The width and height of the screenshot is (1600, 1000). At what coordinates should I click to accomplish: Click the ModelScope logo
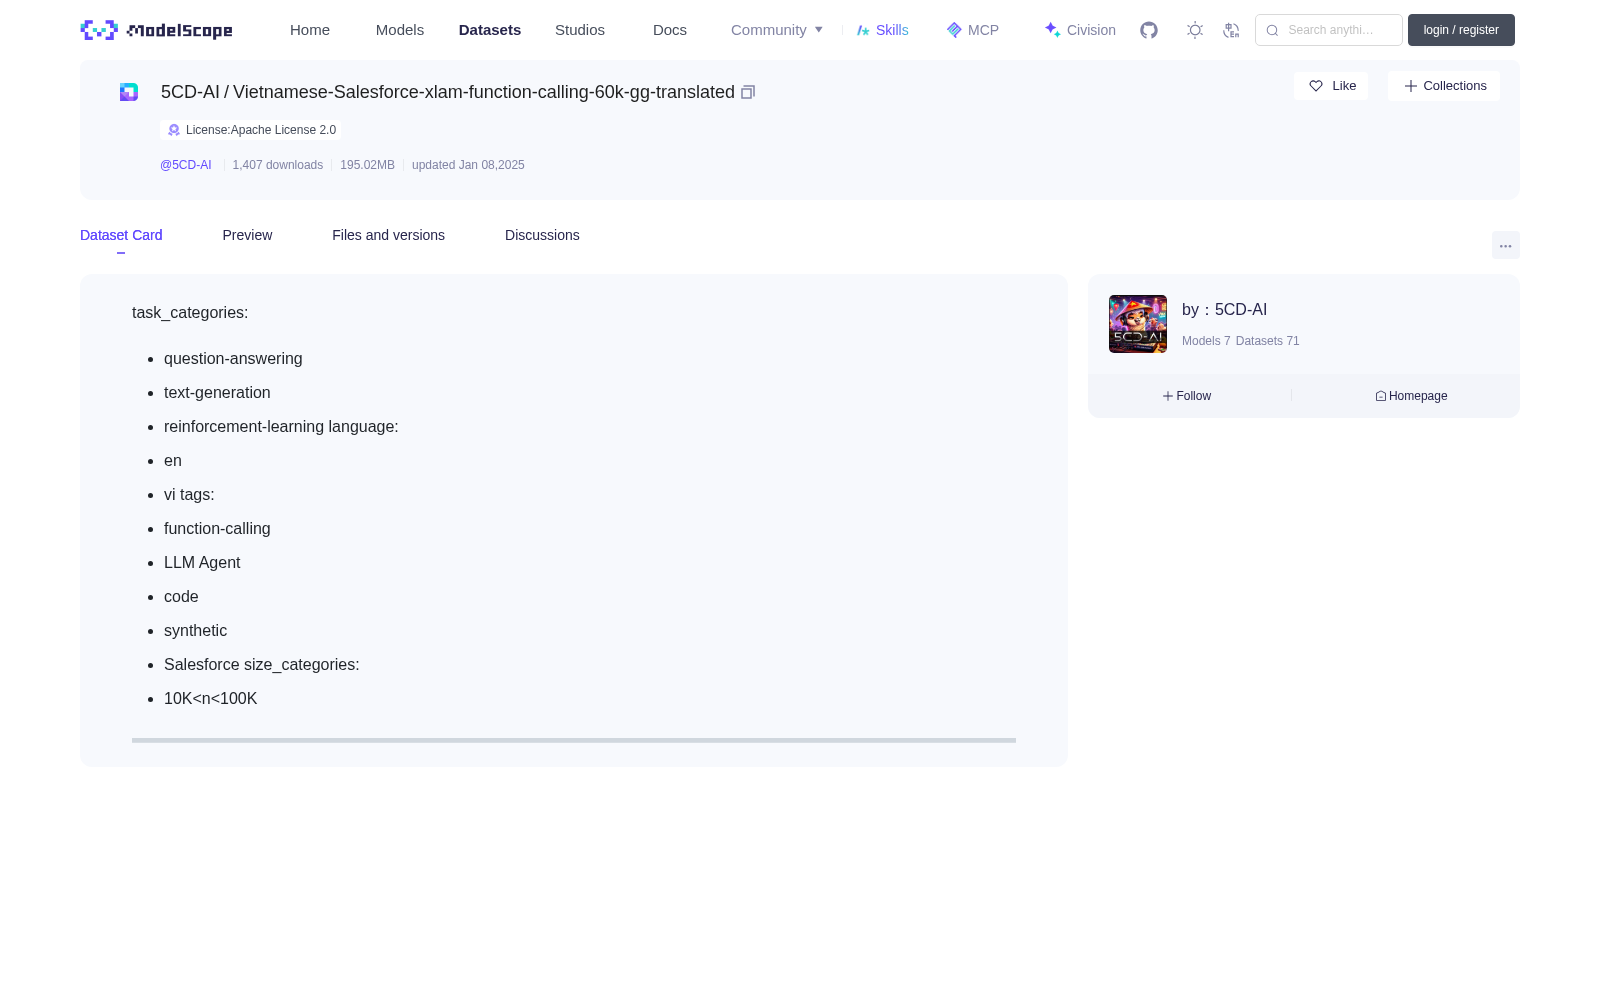click(x=156, y=30)
